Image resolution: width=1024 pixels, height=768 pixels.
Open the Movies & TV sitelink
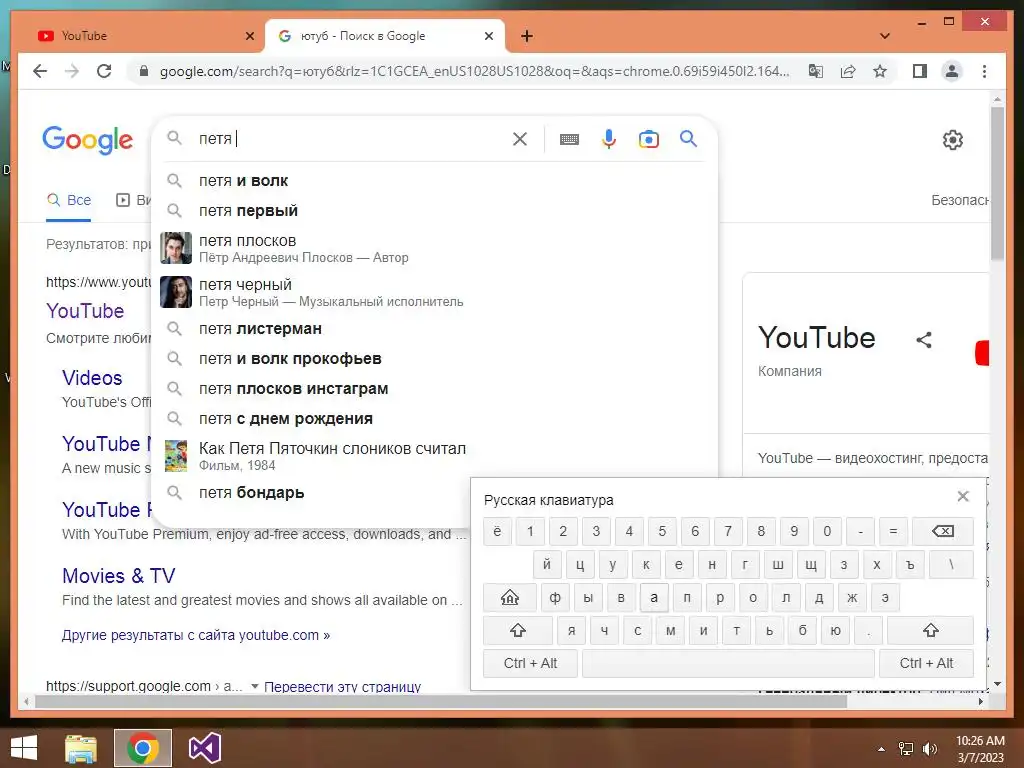click(119, 575)
